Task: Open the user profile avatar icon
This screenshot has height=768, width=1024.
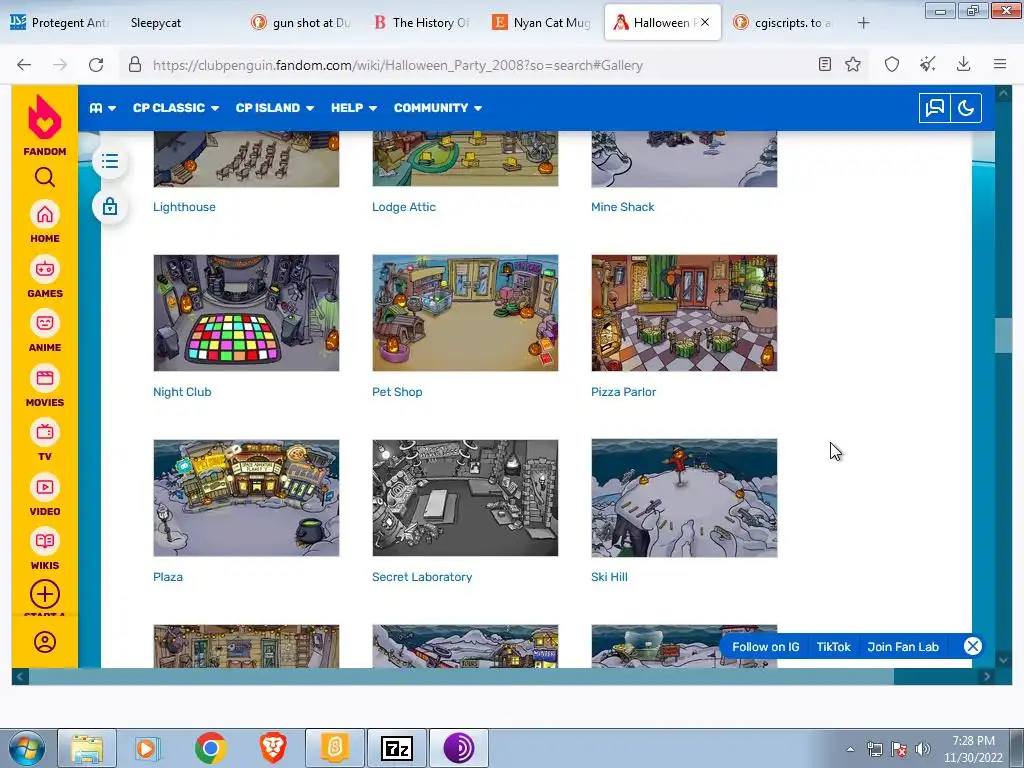Action: coord(44,642)
